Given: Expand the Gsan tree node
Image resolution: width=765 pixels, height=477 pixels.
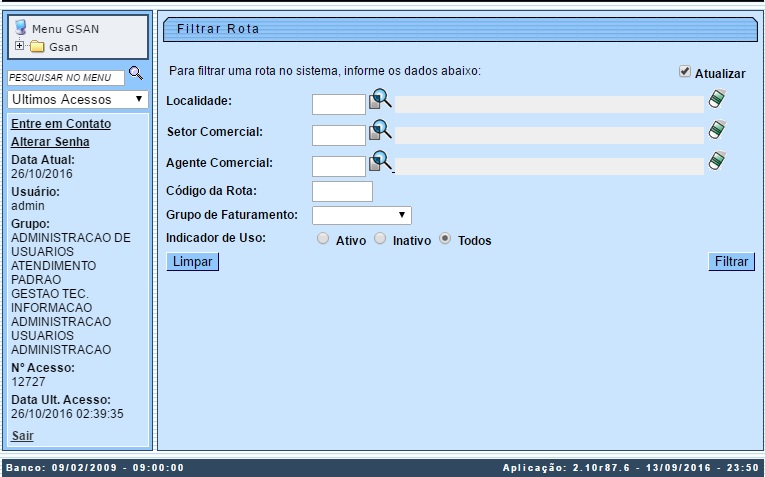Looking at the screenshot, I should (19, 46).
